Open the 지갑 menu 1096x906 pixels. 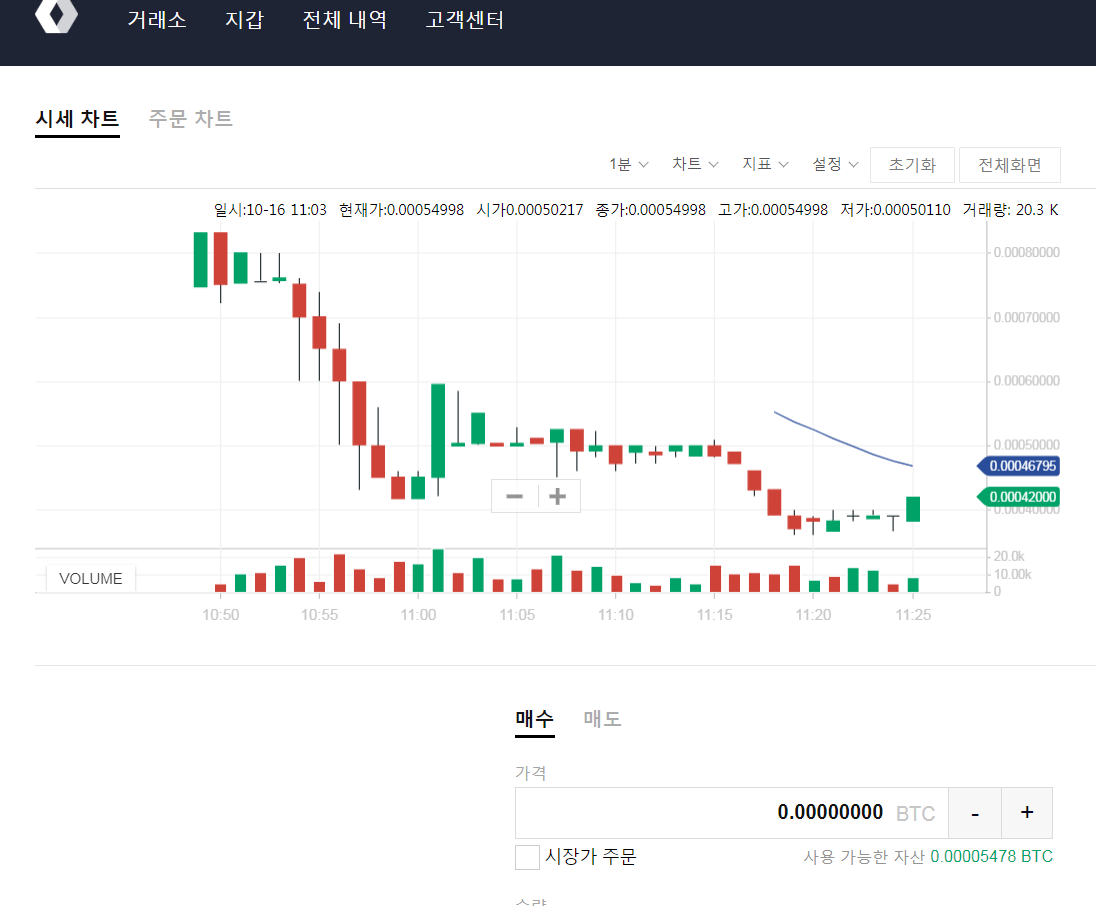[245, 20]
